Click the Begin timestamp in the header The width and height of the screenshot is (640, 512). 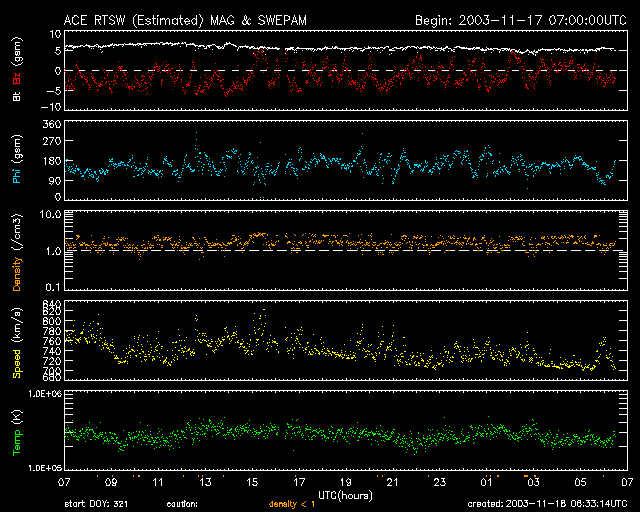pos(520,20)
